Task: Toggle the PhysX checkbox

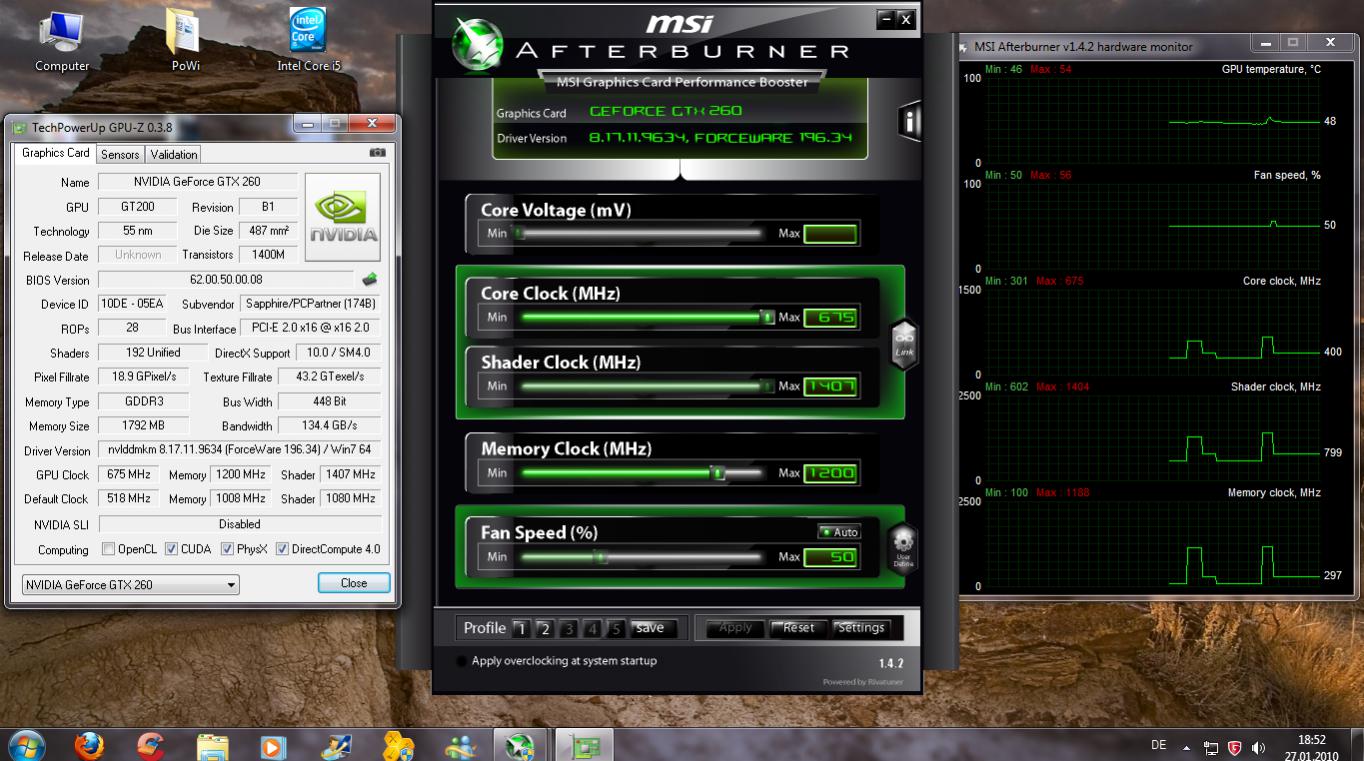Action: 227,549
